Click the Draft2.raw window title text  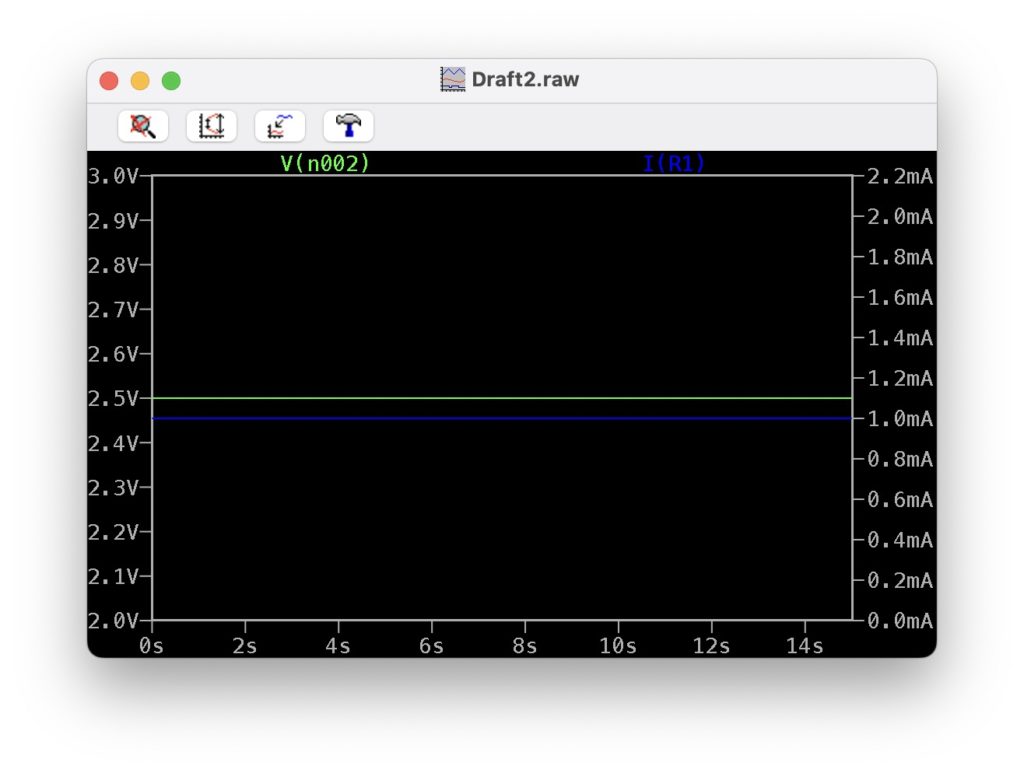pyautogui.click(x=525, y=80)
